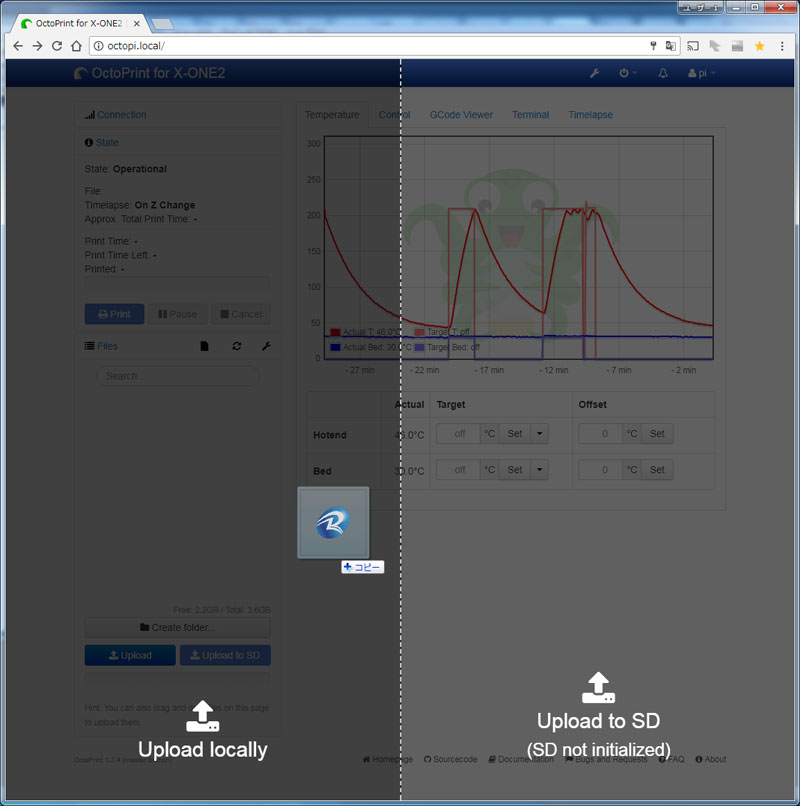Expand the Connection panel
The image size is (800, 806).
[121, 115]
